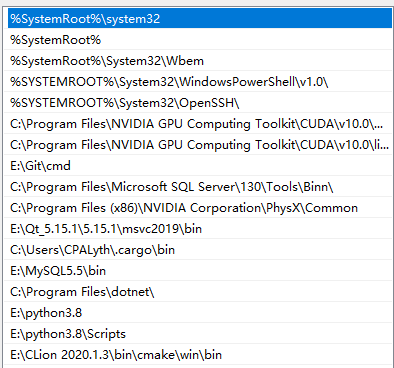Image resolution: width=394 pixels, height=368 pixels.
Task: Pick the CPALyth .cargo\bin path
Action: point(199,250)
